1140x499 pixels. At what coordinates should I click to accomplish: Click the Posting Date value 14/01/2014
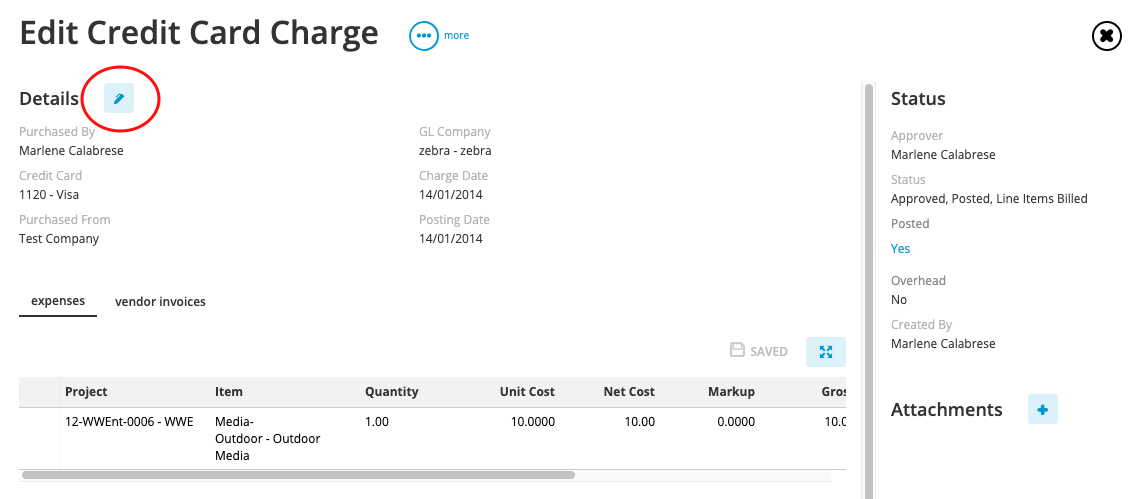tap(451, 239)
